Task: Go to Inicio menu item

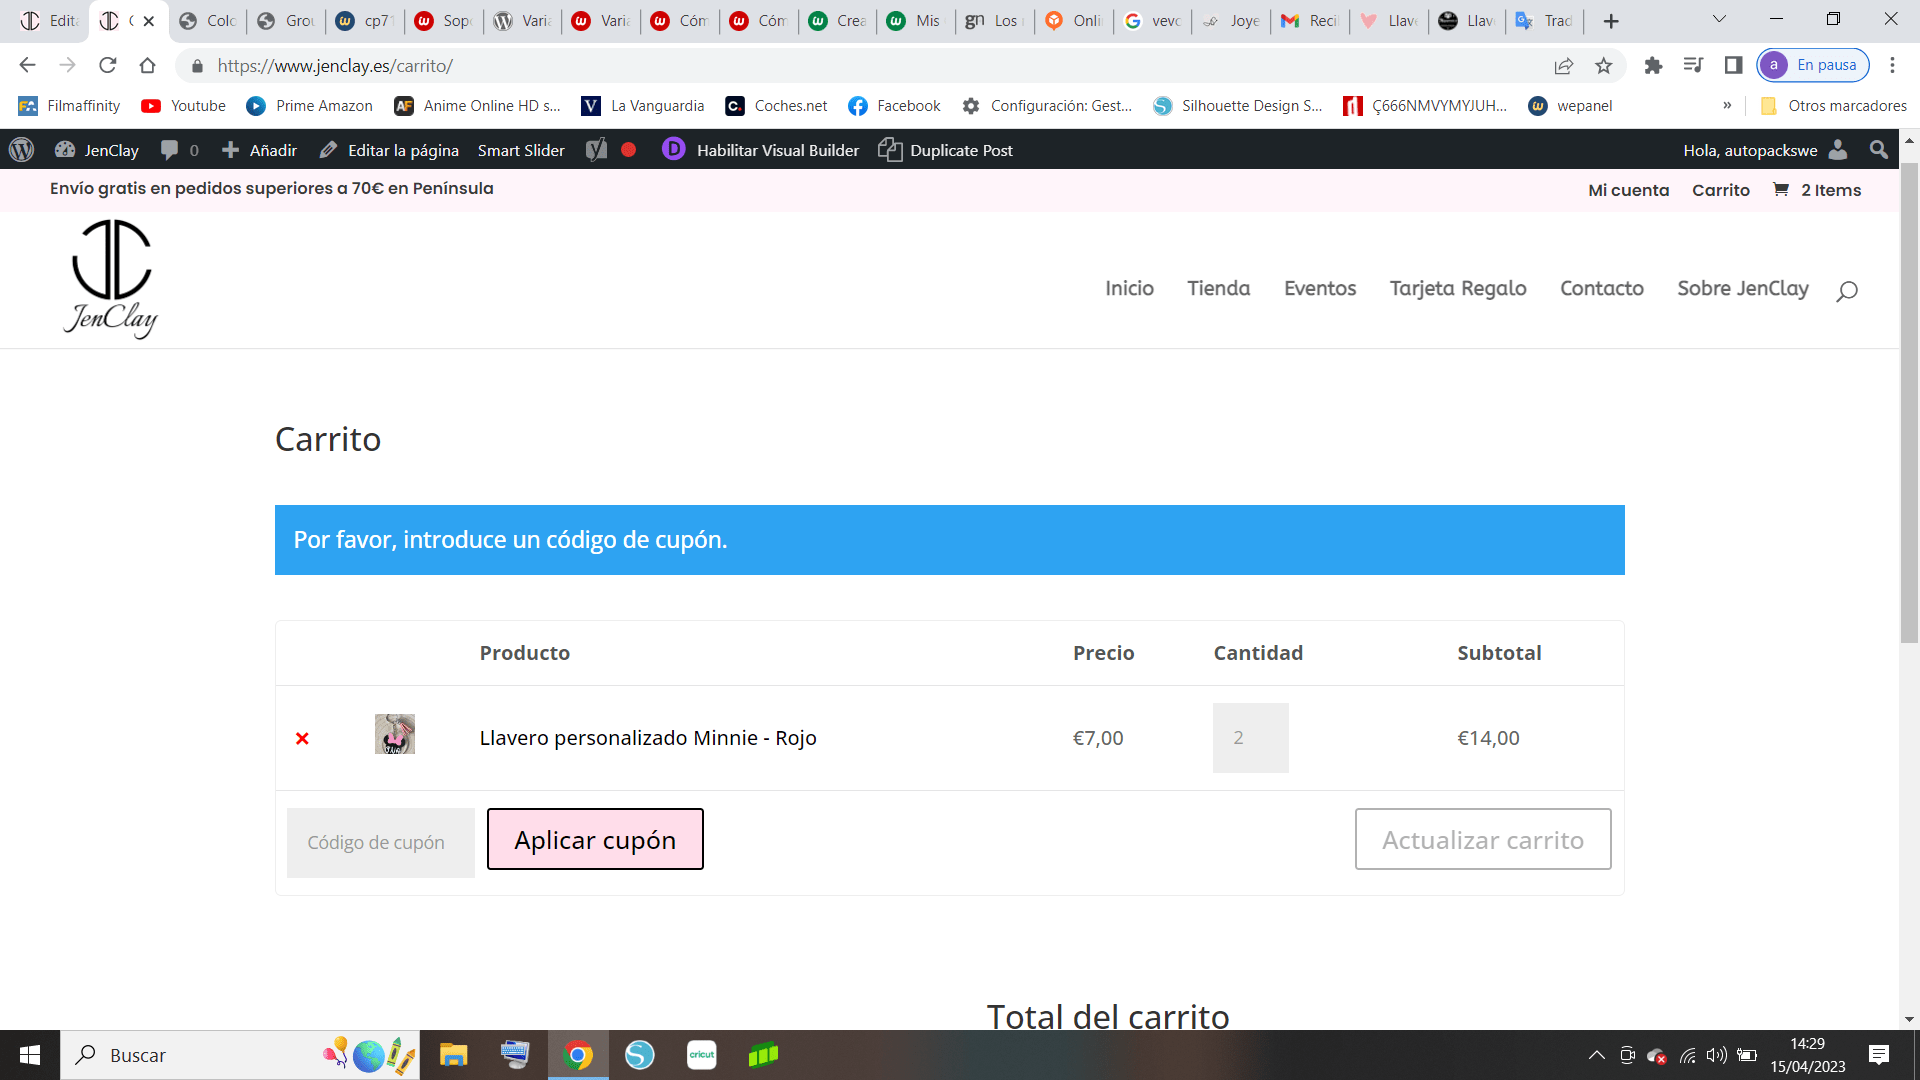Action: 1129,288
